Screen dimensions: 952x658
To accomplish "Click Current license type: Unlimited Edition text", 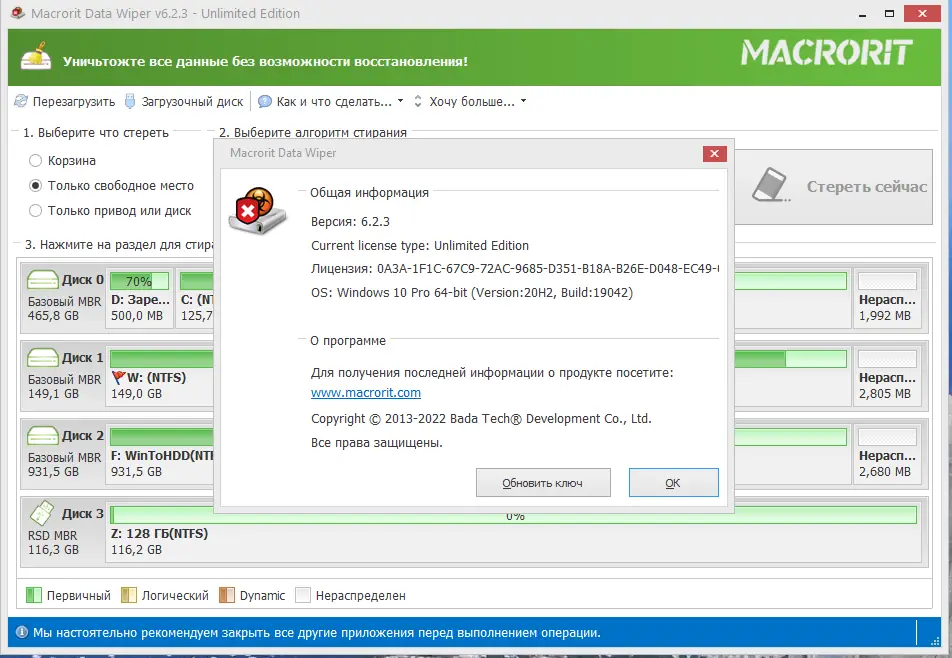I will point(420,245).
